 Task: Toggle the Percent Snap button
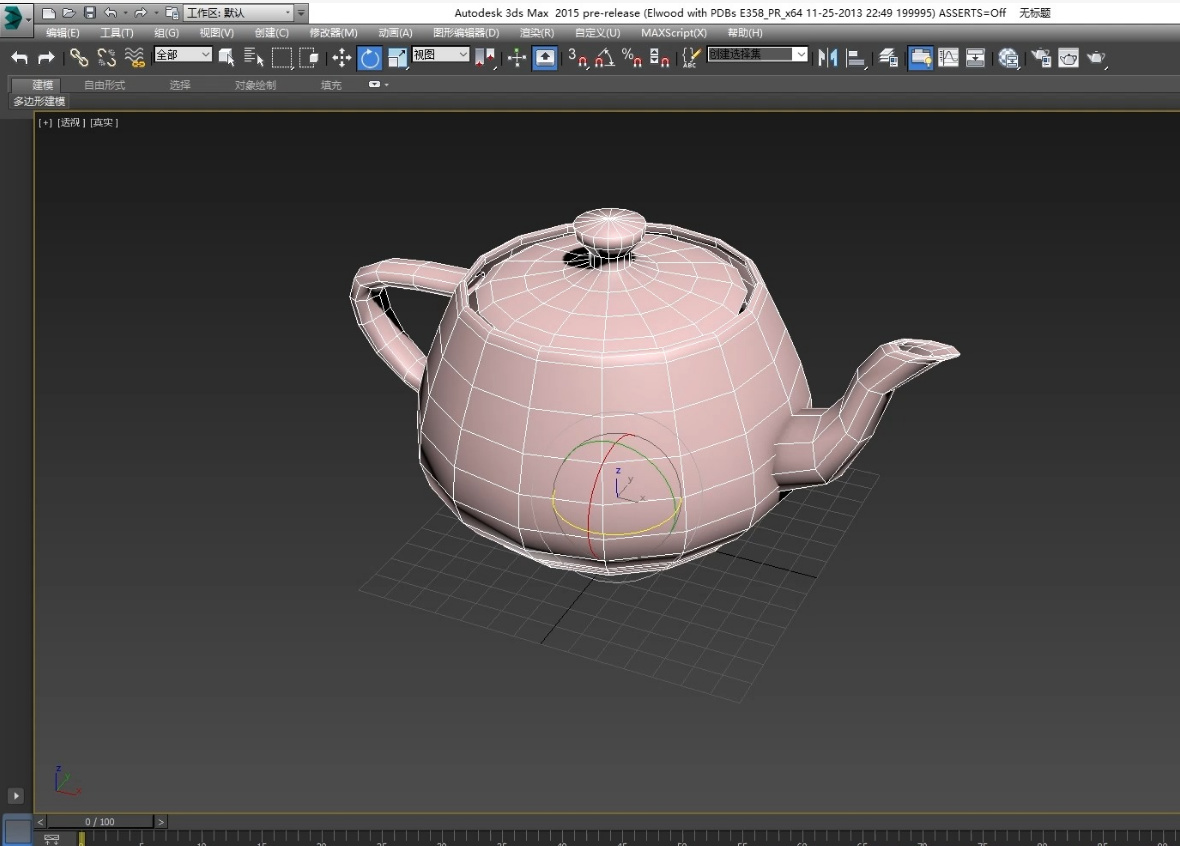pyautogui.click(x=632, y=58)
